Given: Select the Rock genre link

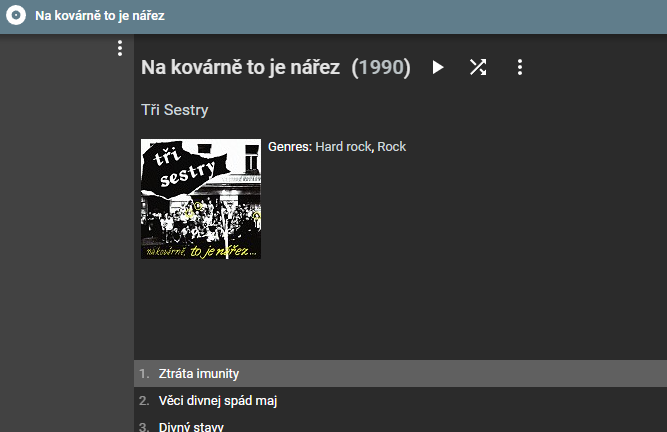Looking at the screenshot, I should click(392, 147).
